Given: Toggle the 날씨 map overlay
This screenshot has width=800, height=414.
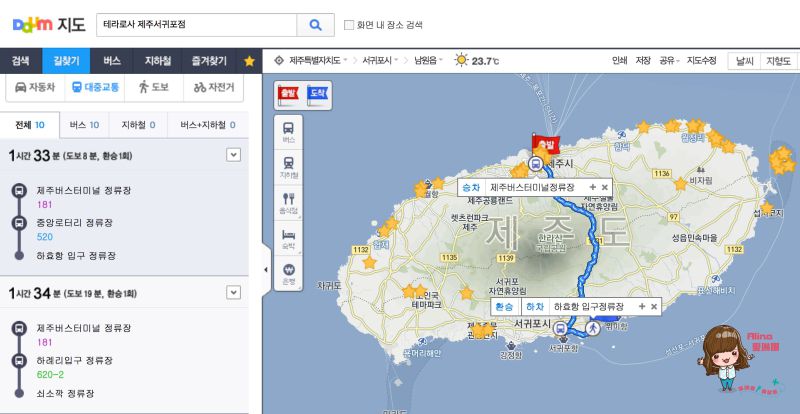Looking at the screenshot, I should pos(744,61).
